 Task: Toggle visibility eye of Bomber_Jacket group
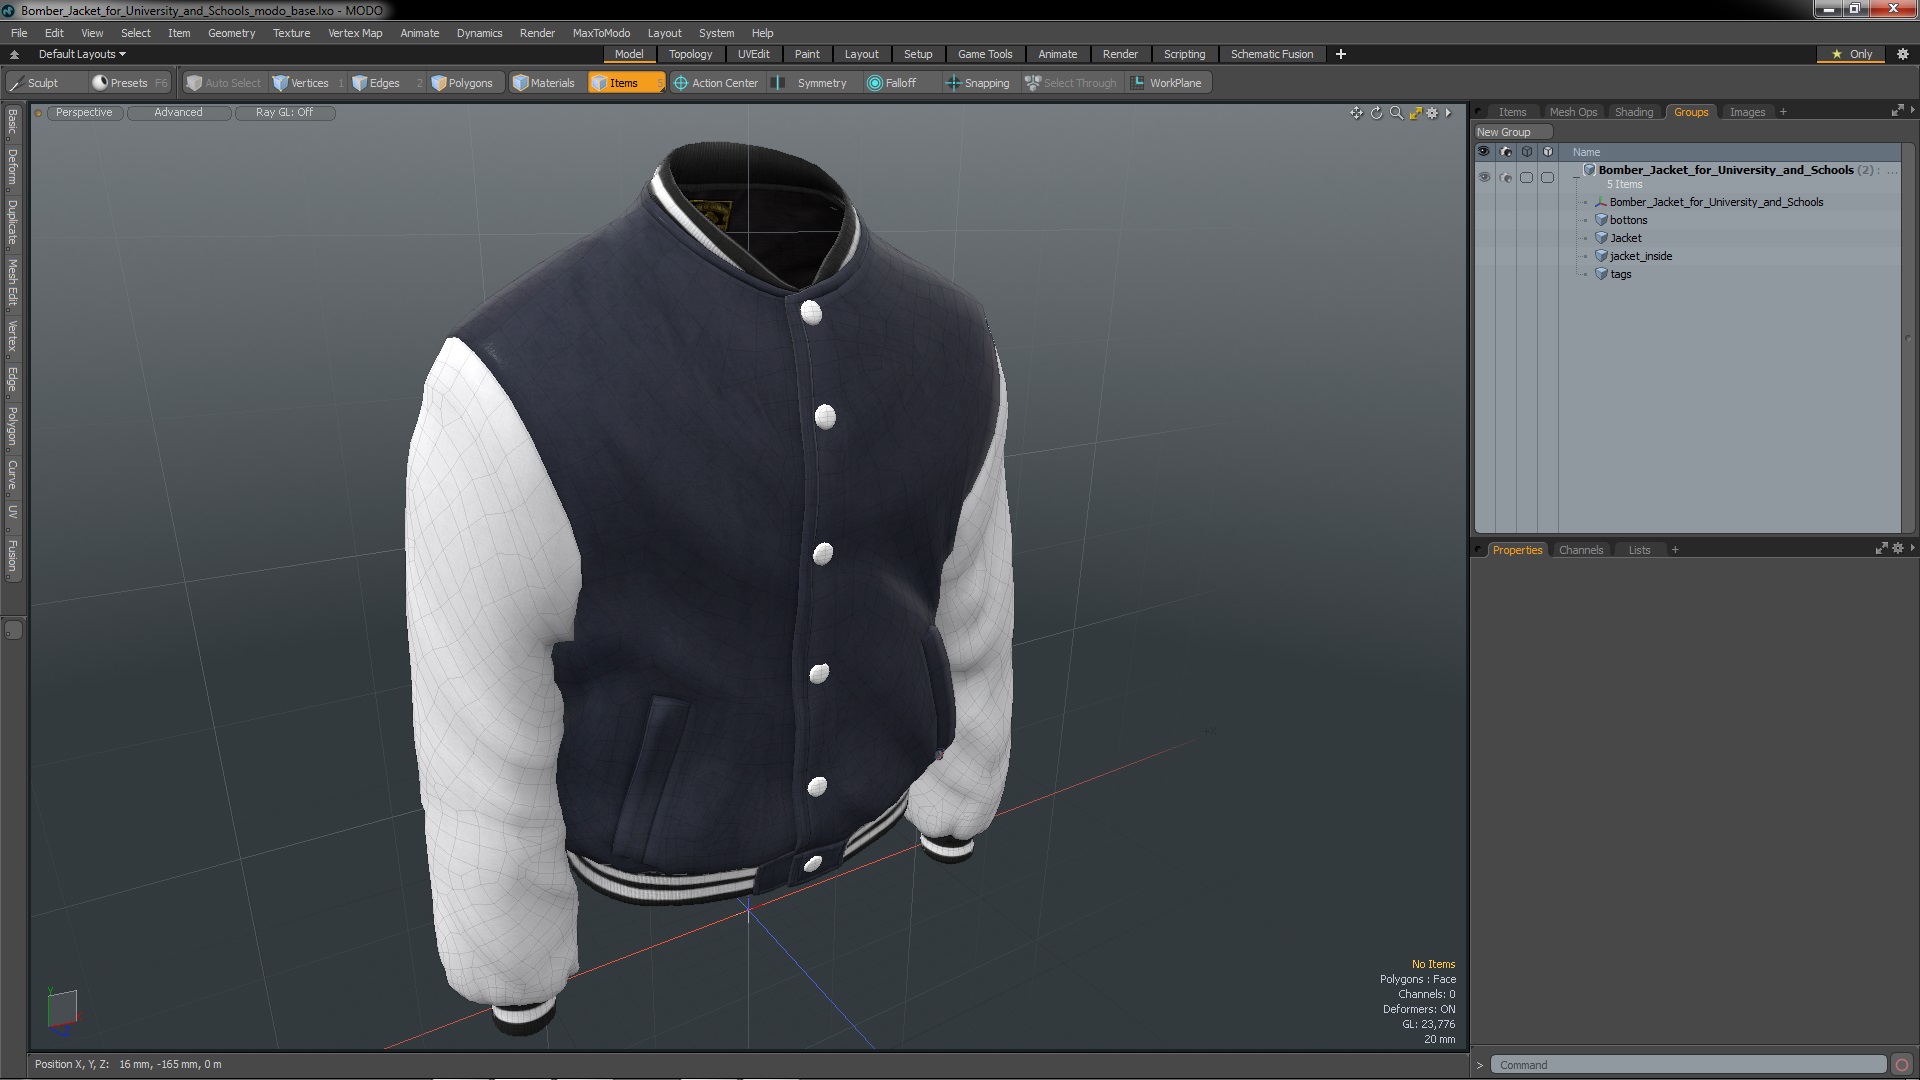coord(1484,177)
